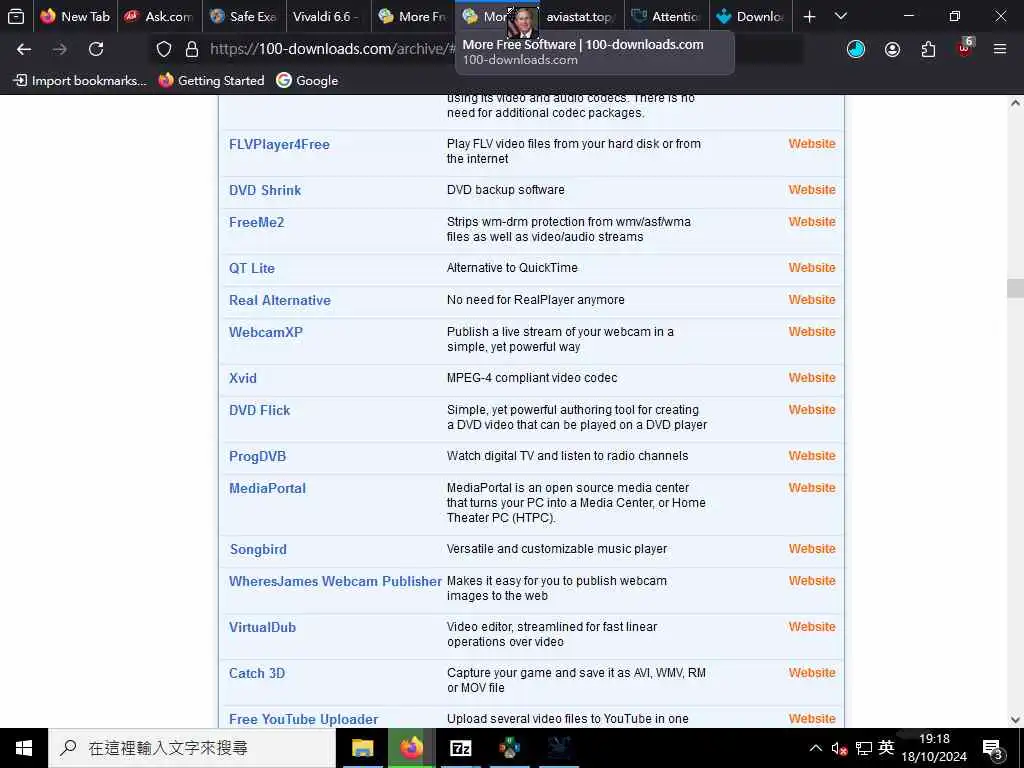Open the WebcamXP link
1024x768 pixels.
click(x=265, y=332)
